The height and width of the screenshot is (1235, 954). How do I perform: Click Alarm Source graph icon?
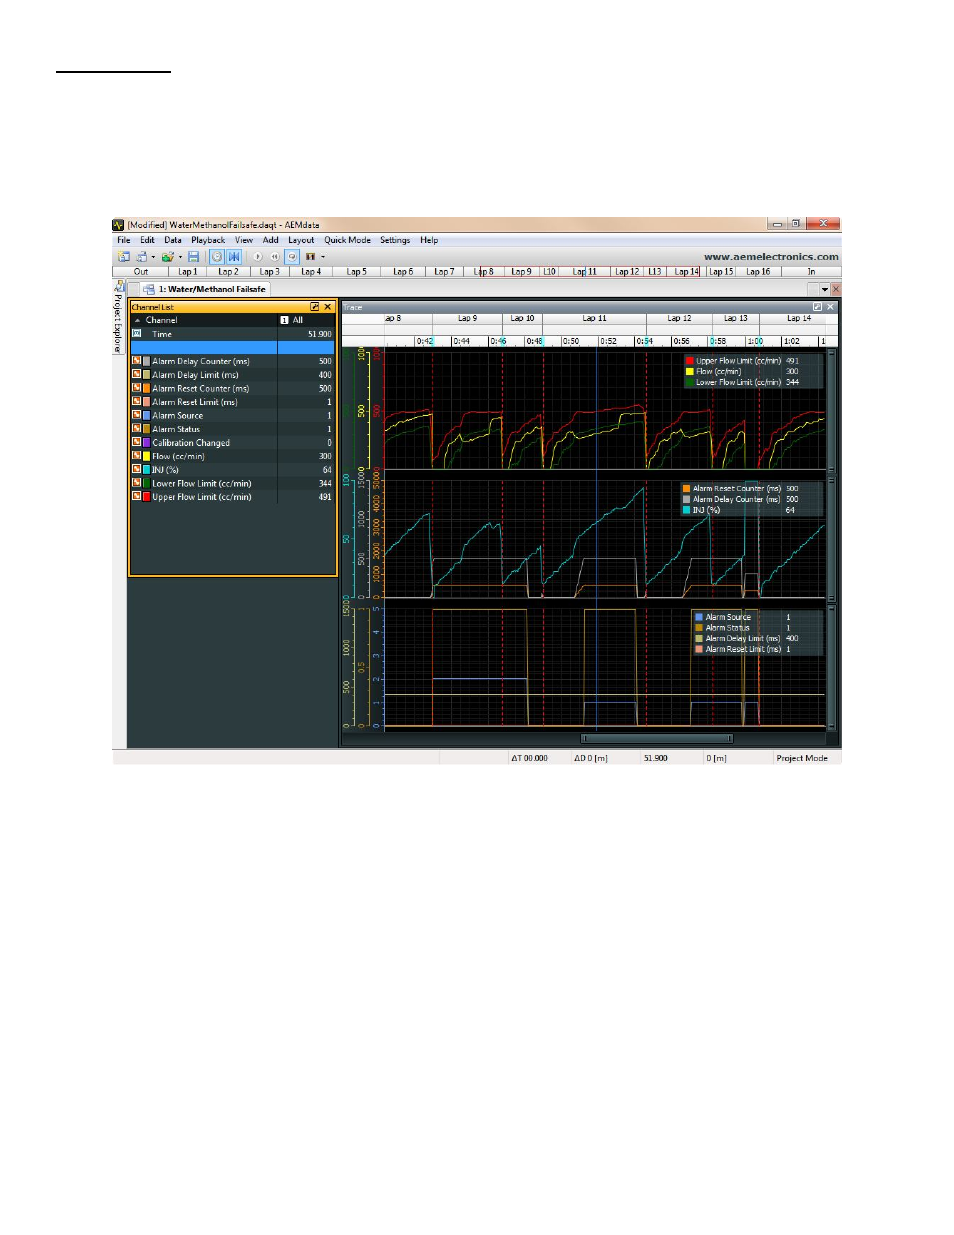coord(137,415)
